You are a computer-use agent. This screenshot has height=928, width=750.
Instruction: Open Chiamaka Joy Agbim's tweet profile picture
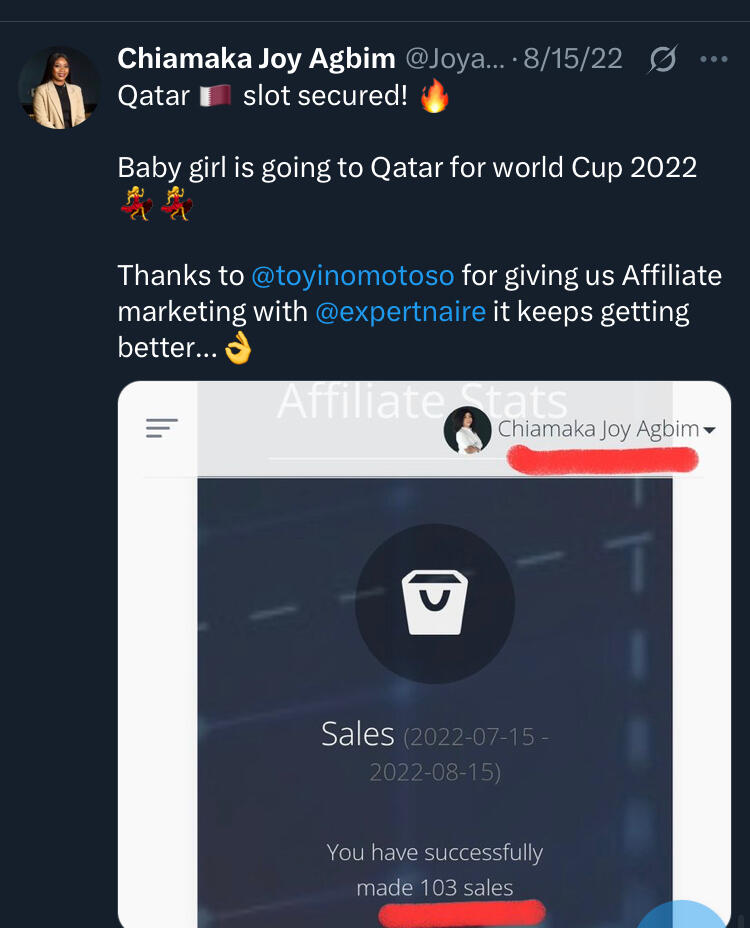[58, 87]
